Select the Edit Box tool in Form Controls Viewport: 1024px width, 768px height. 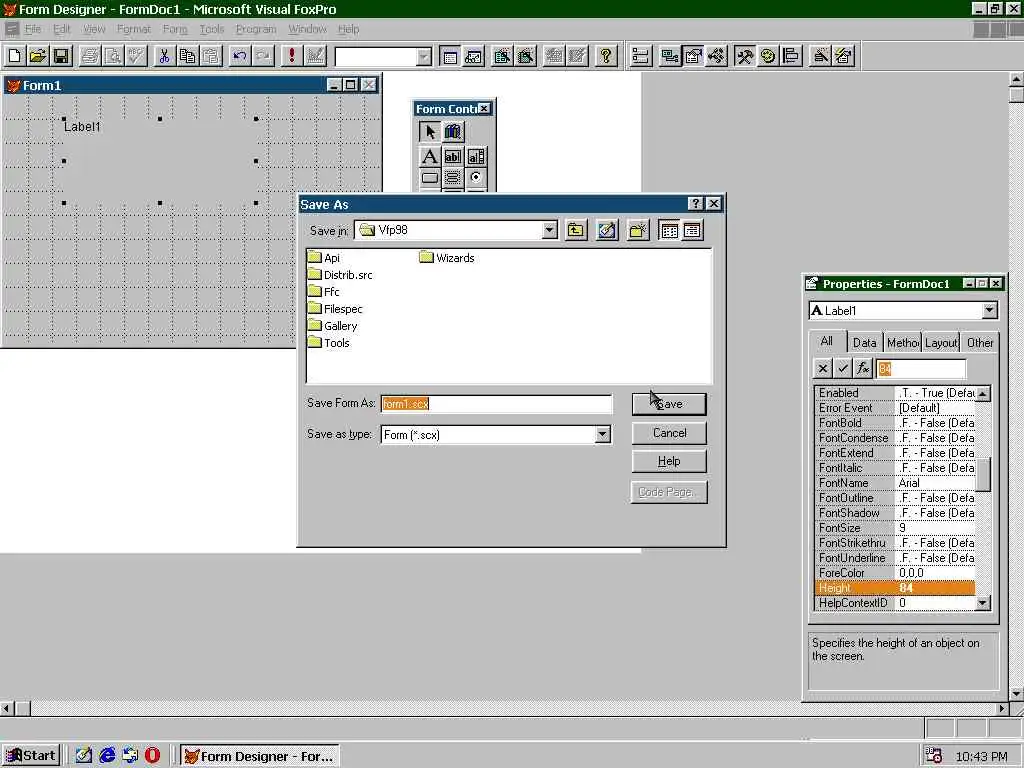coord(476,157)
